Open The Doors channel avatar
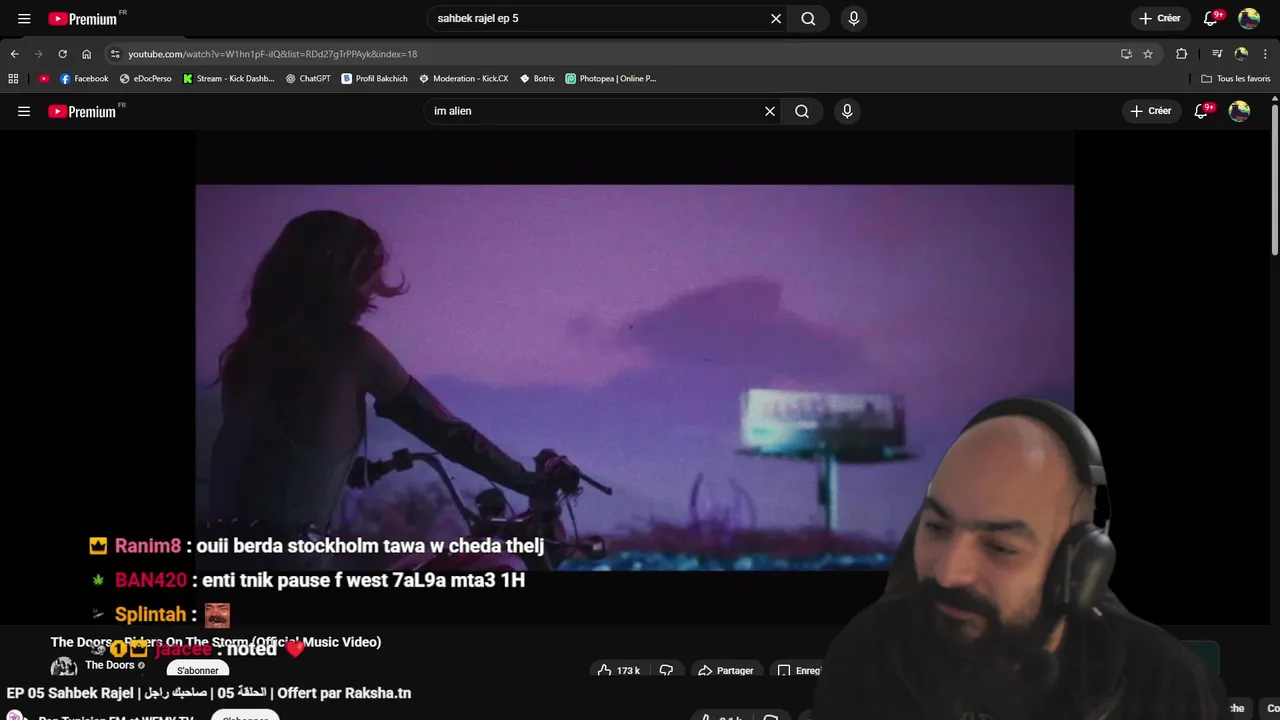 point(64,667)
